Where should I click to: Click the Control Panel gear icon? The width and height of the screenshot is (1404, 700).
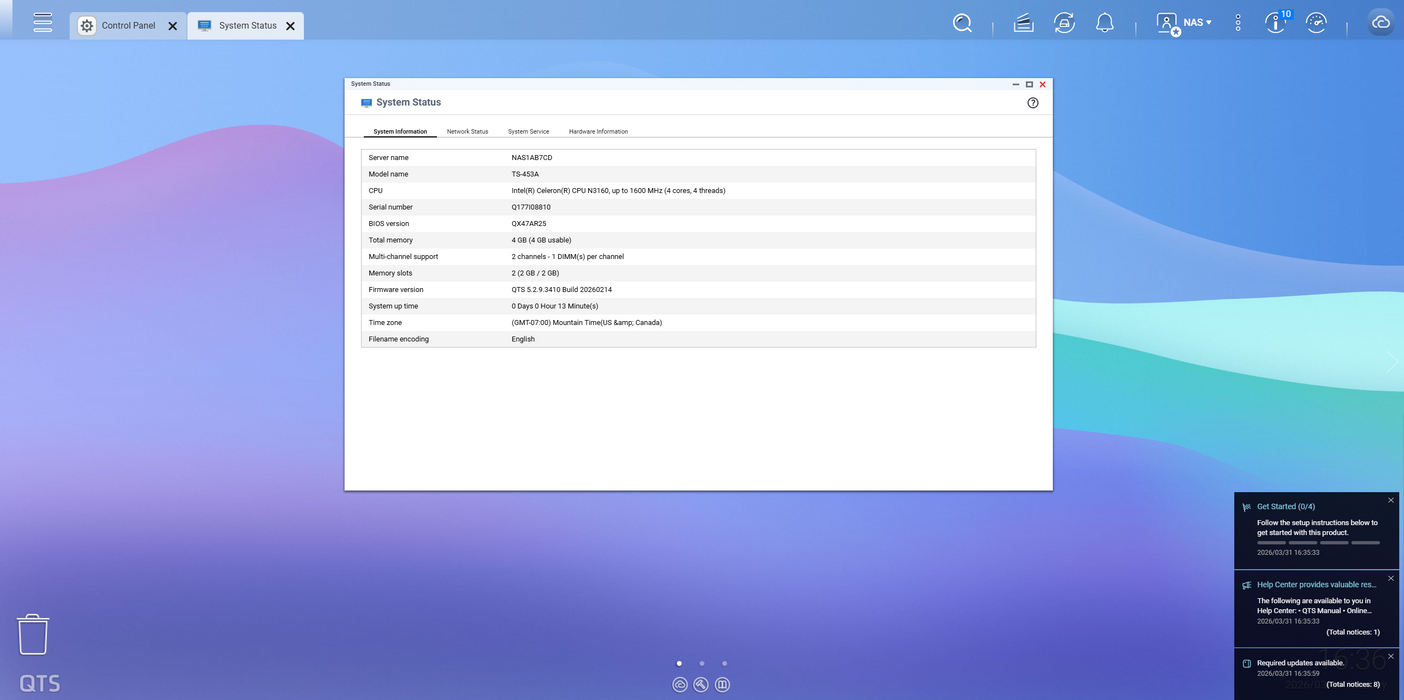click(87, 26)
